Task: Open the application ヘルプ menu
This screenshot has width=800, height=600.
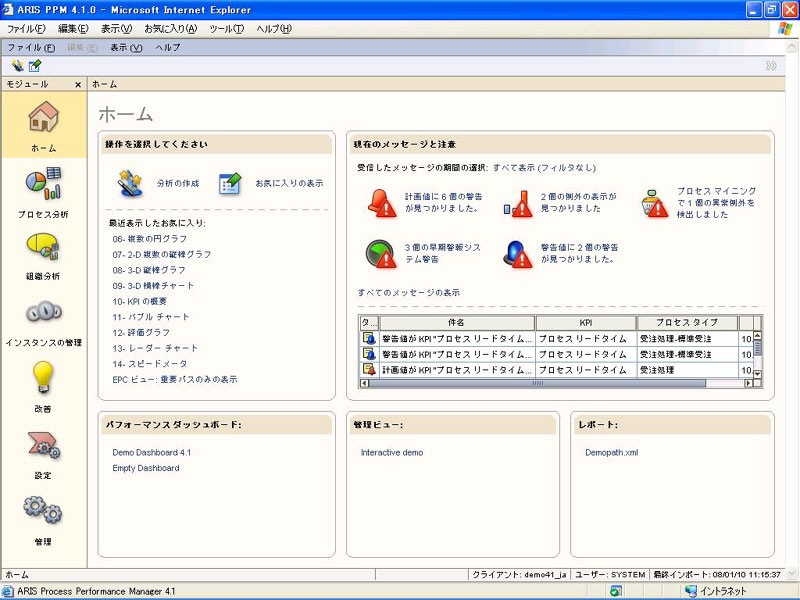Action: point(168,47)
